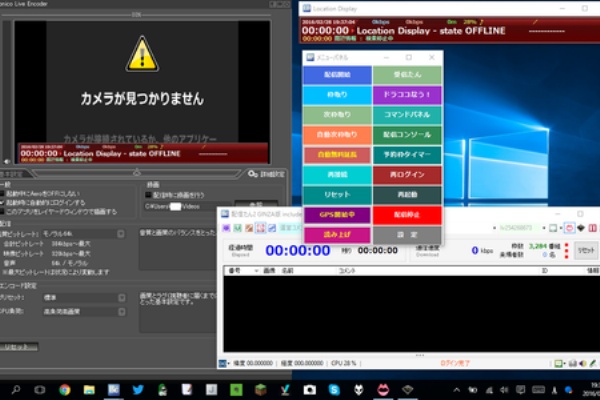
Task: Click the camera icon on the taskbar
Action: [310, 390]
